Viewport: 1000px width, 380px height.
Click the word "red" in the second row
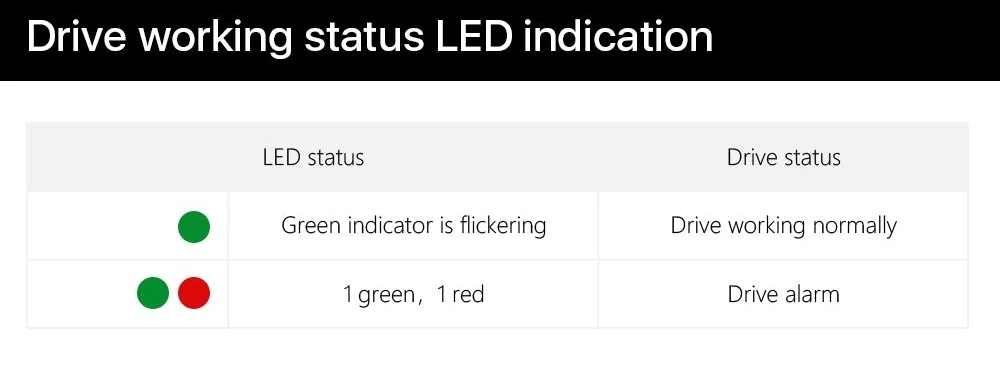(x=468, y=295)
